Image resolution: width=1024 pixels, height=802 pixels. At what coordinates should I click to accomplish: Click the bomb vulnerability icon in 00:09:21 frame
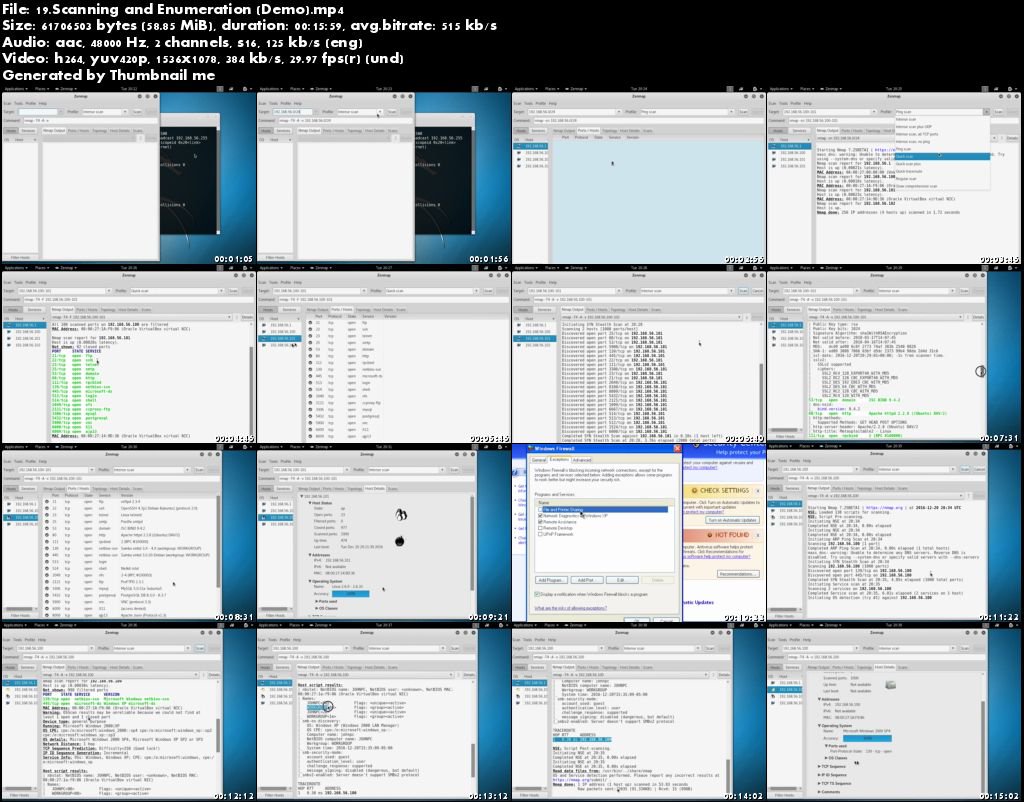pos(400,541)
